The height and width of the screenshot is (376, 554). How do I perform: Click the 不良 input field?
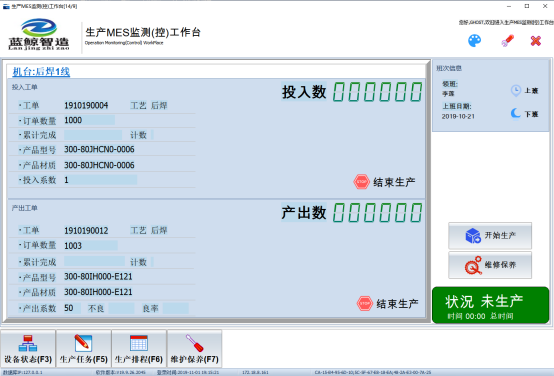coord(121,308)
